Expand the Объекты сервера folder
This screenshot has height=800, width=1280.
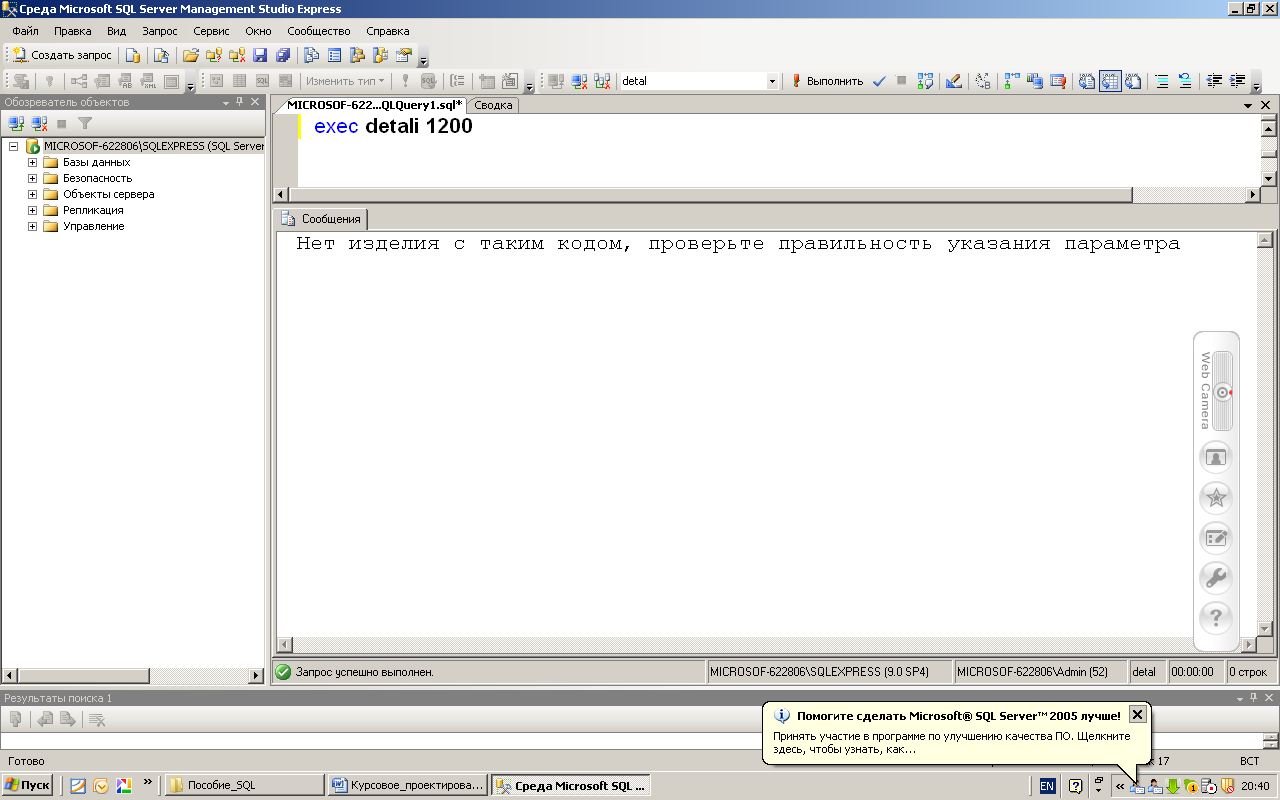pyautogui.click(x=32, y=194)
